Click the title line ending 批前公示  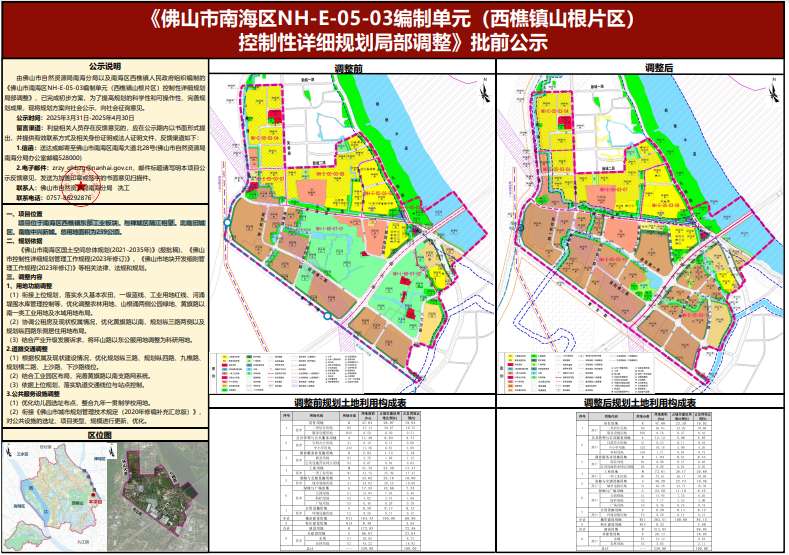click(x=393, y=43)
